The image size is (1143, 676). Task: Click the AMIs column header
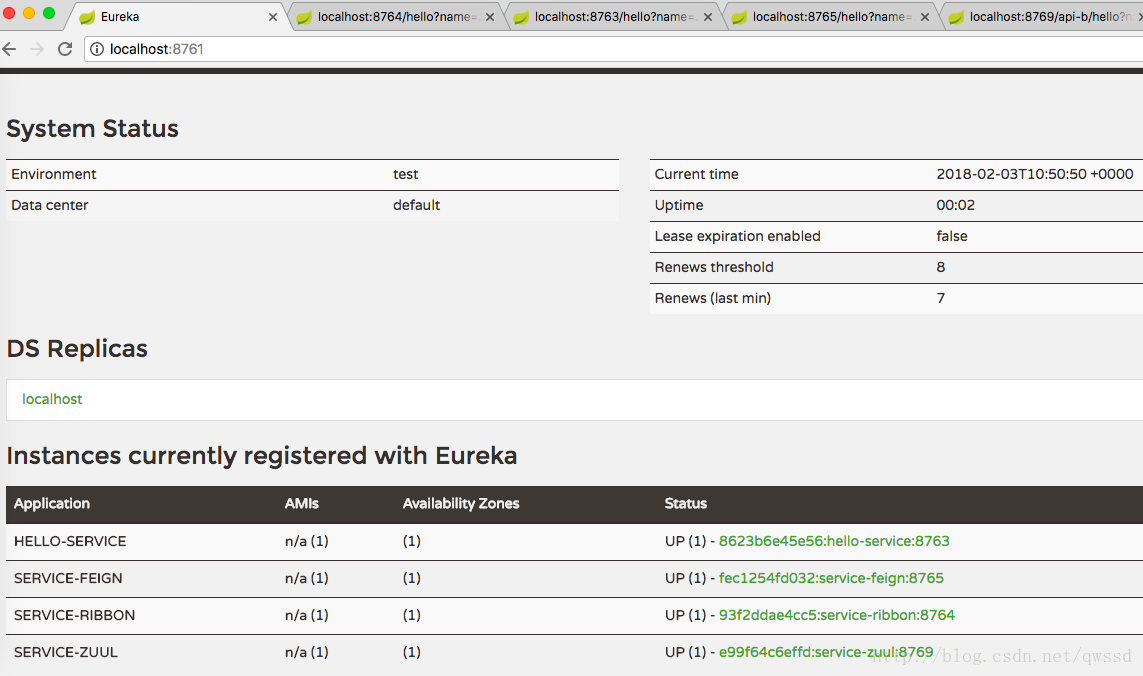click(302, 503)
